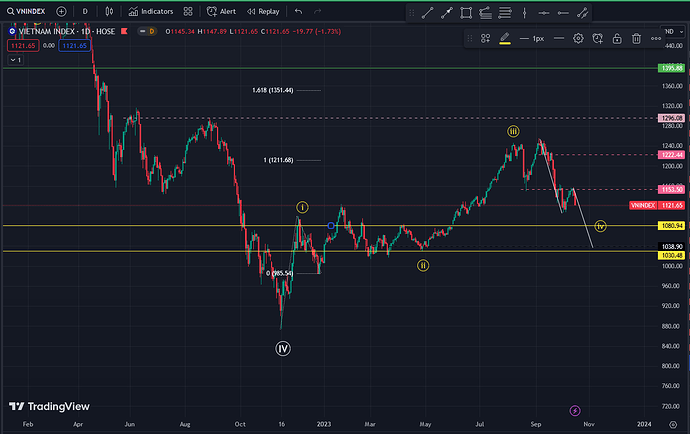
Task: Open the D timeframe interval selector
Action: [x=85, y=11]
